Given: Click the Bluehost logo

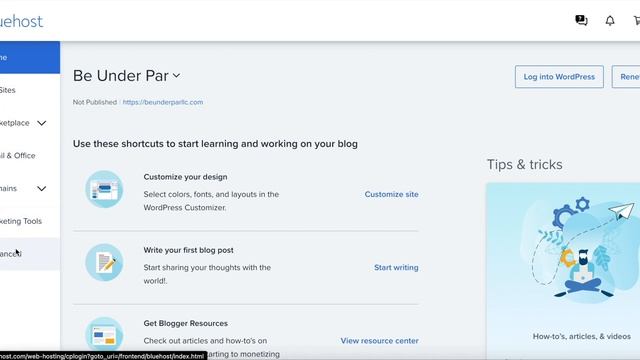Looking at the screenshot, I should [x=21, y=21].
